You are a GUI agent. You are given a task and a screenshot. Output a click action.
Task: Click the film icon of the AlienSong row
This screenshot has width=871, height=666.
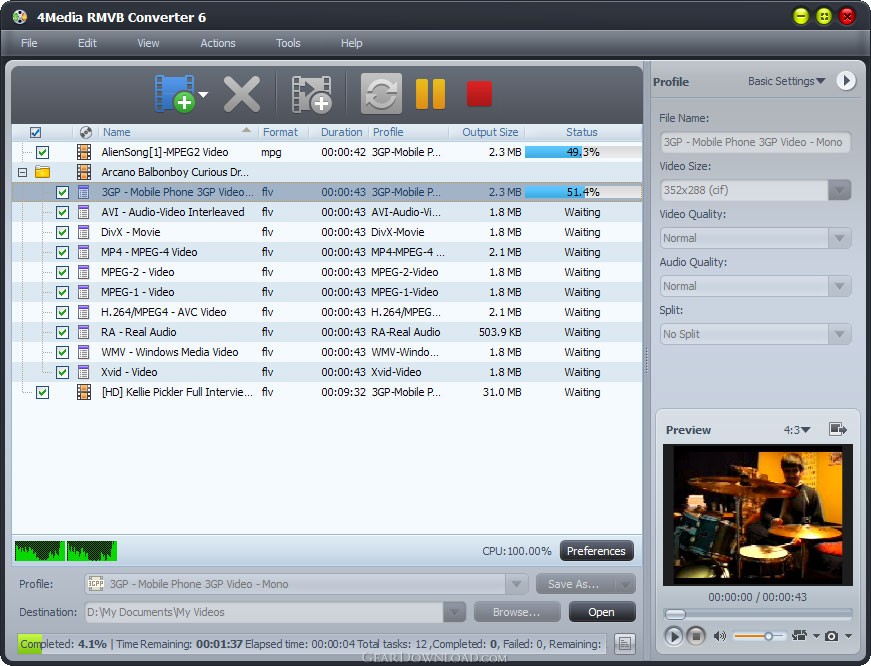pyautogui.click(x=84, y=152)
